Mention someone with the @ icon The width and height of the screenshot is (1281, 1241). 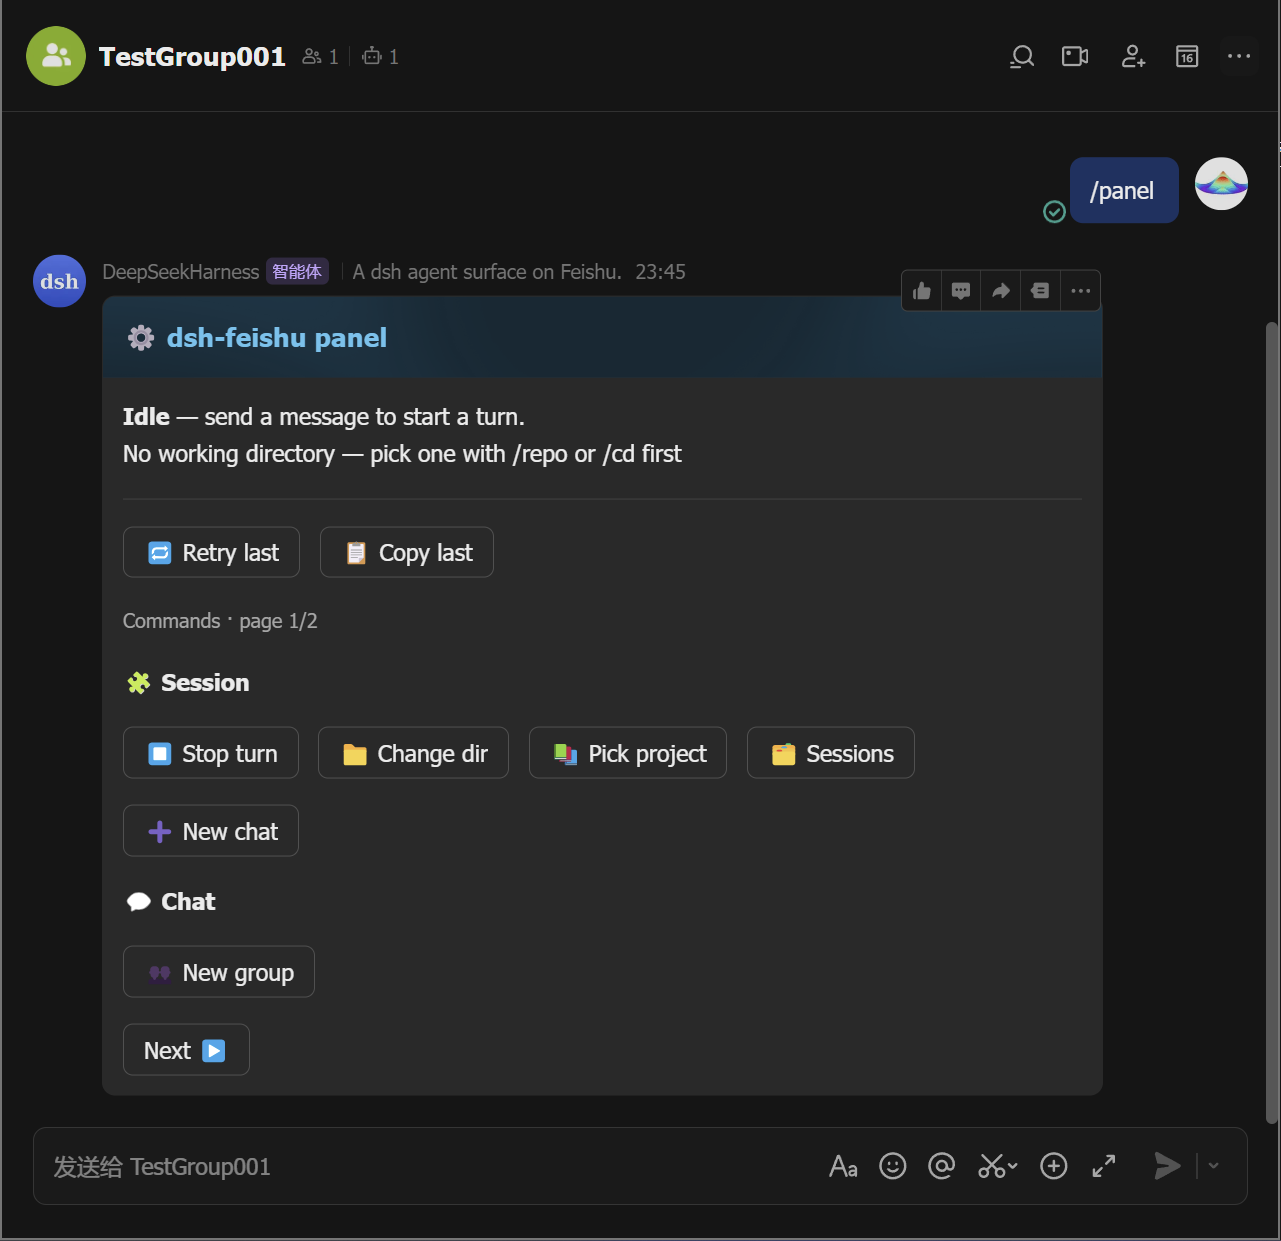(941, 1166)
